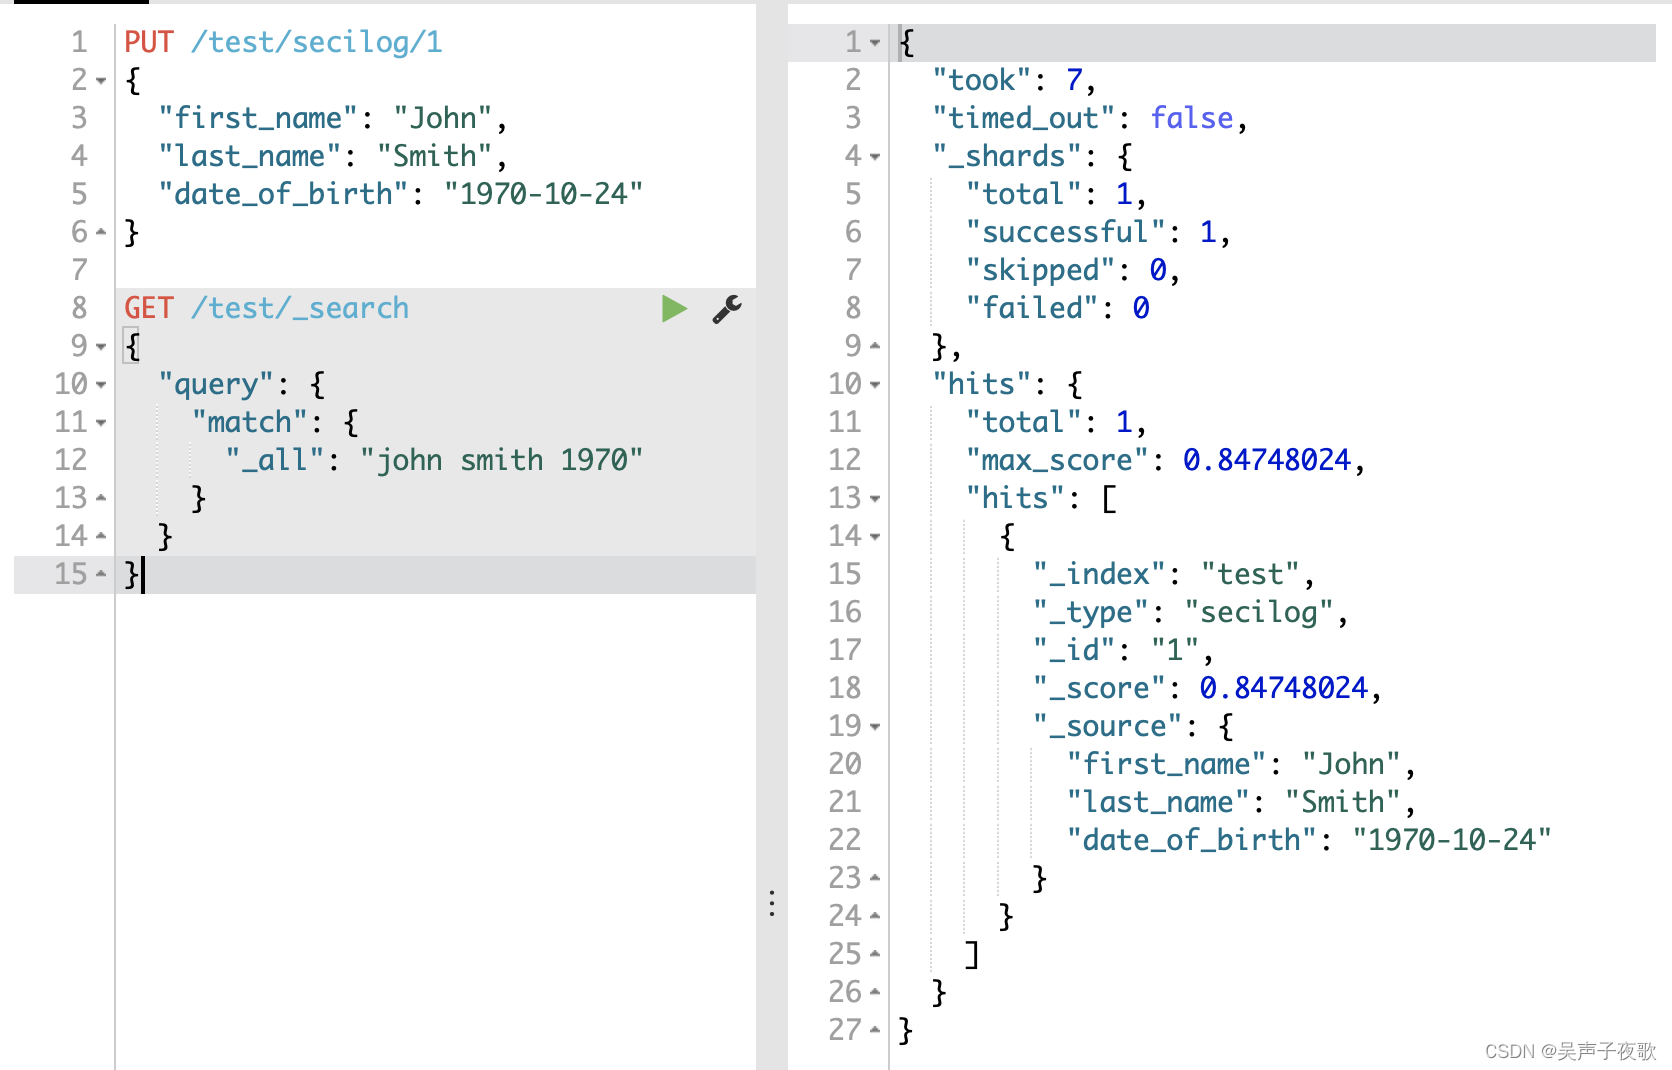Click the "last_name": "Smith" line in the editor
The image size is (1672, 1070).
(333, 156)
